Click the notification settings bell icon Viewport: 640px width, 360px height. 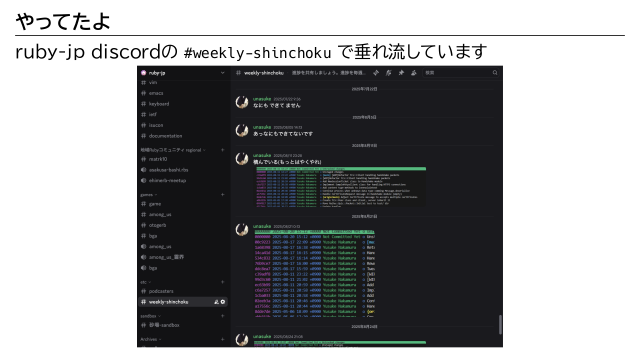click(x=389, y=73)
